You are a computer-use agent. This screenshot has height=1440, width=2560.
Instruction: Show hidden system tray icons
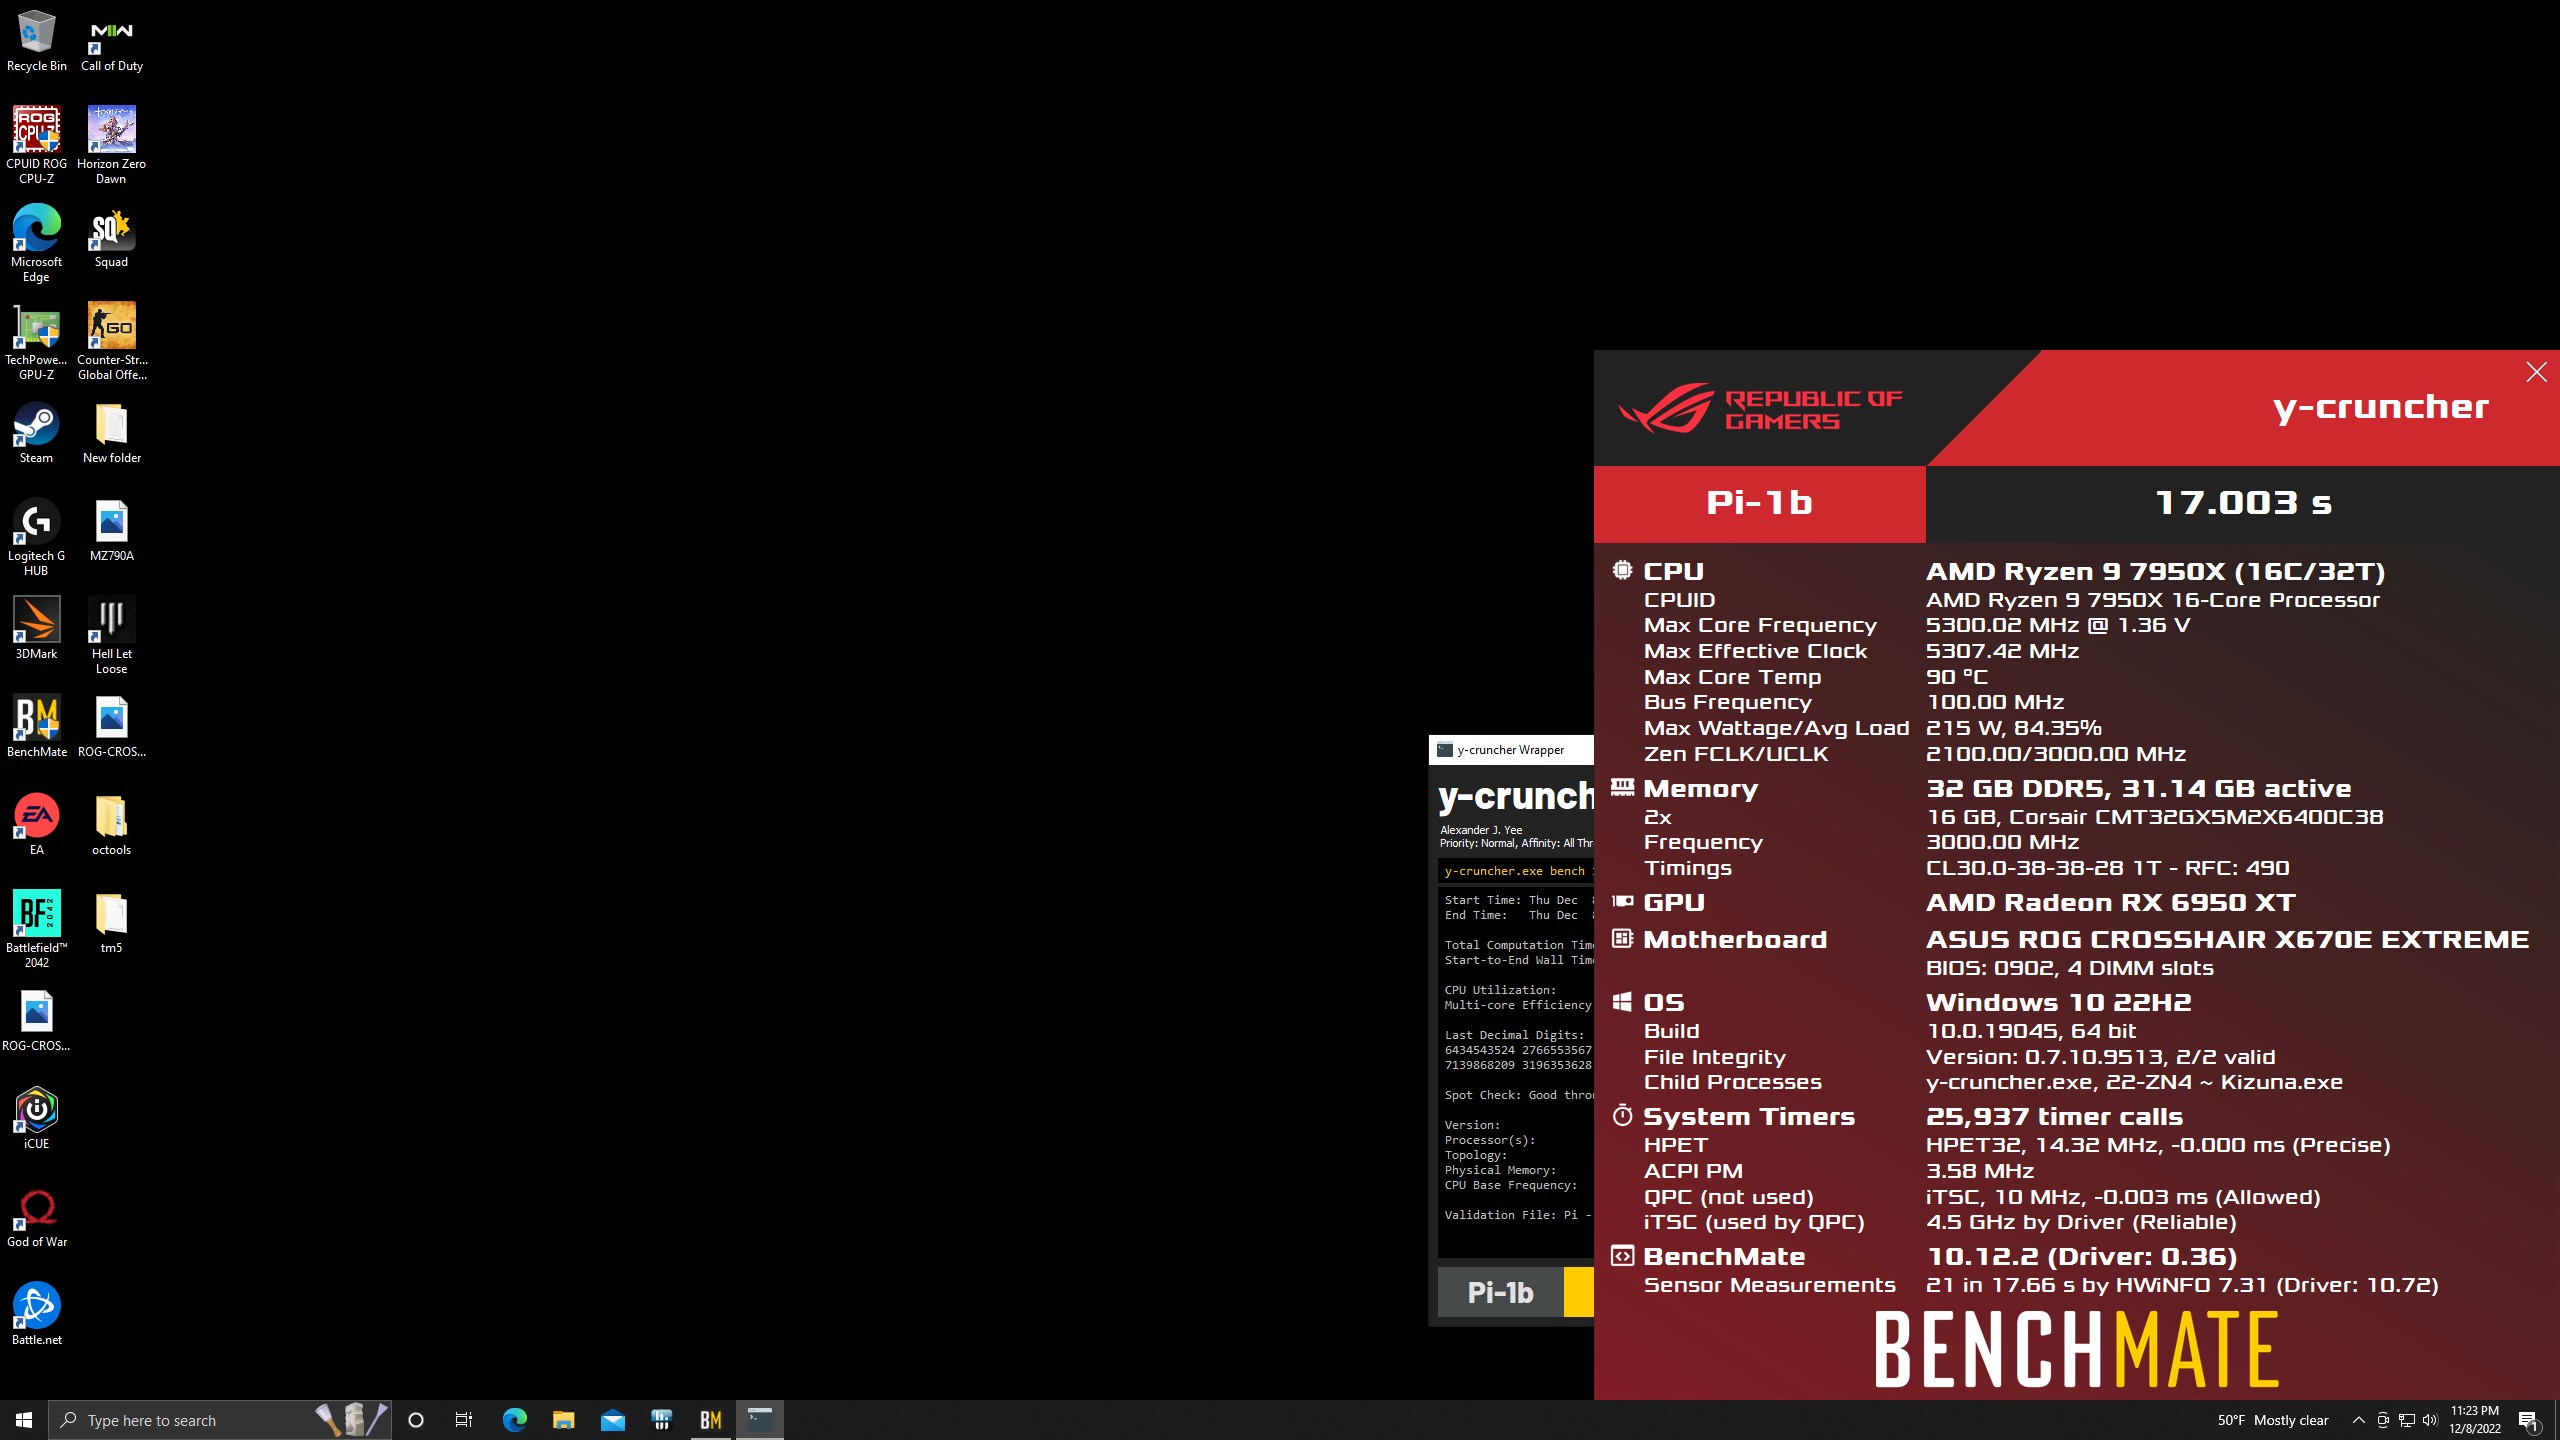[x=2358, y=1420]
